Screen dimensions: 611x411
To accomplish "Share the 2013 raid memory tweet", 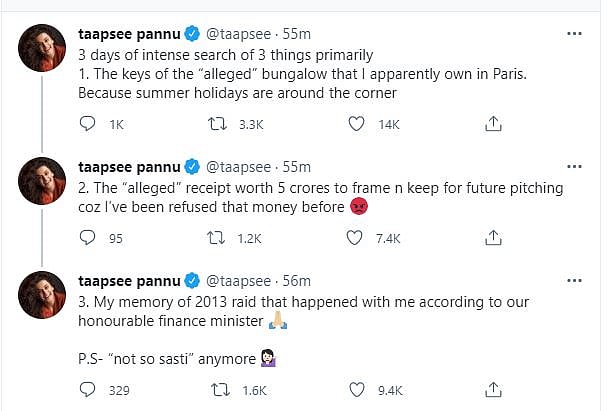I will [x=492, y=390].
